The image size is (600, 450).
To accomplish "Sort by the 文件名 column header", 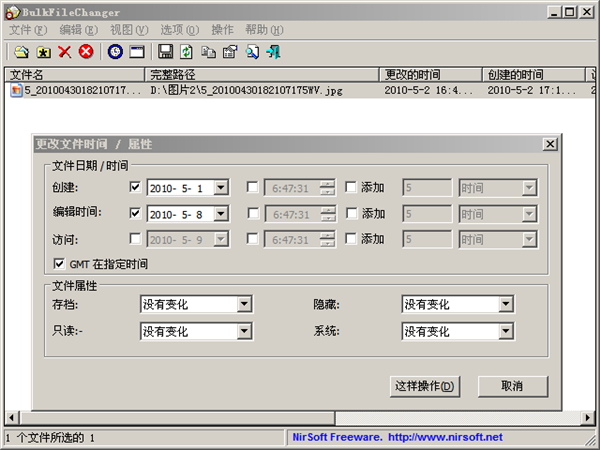I will pyautogui.click(x=75, y=75).
